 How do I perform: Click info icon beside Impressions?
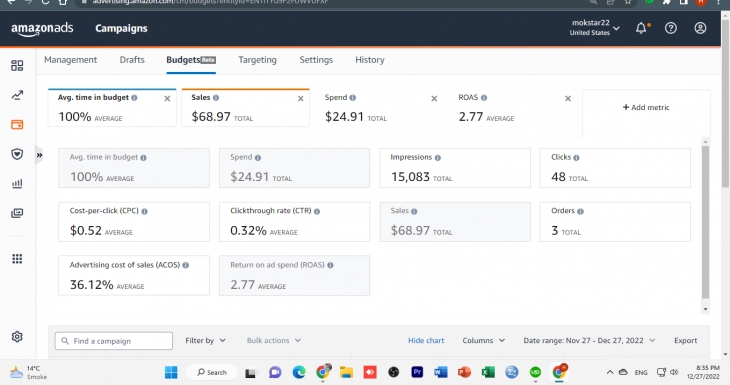click(438, 158)
